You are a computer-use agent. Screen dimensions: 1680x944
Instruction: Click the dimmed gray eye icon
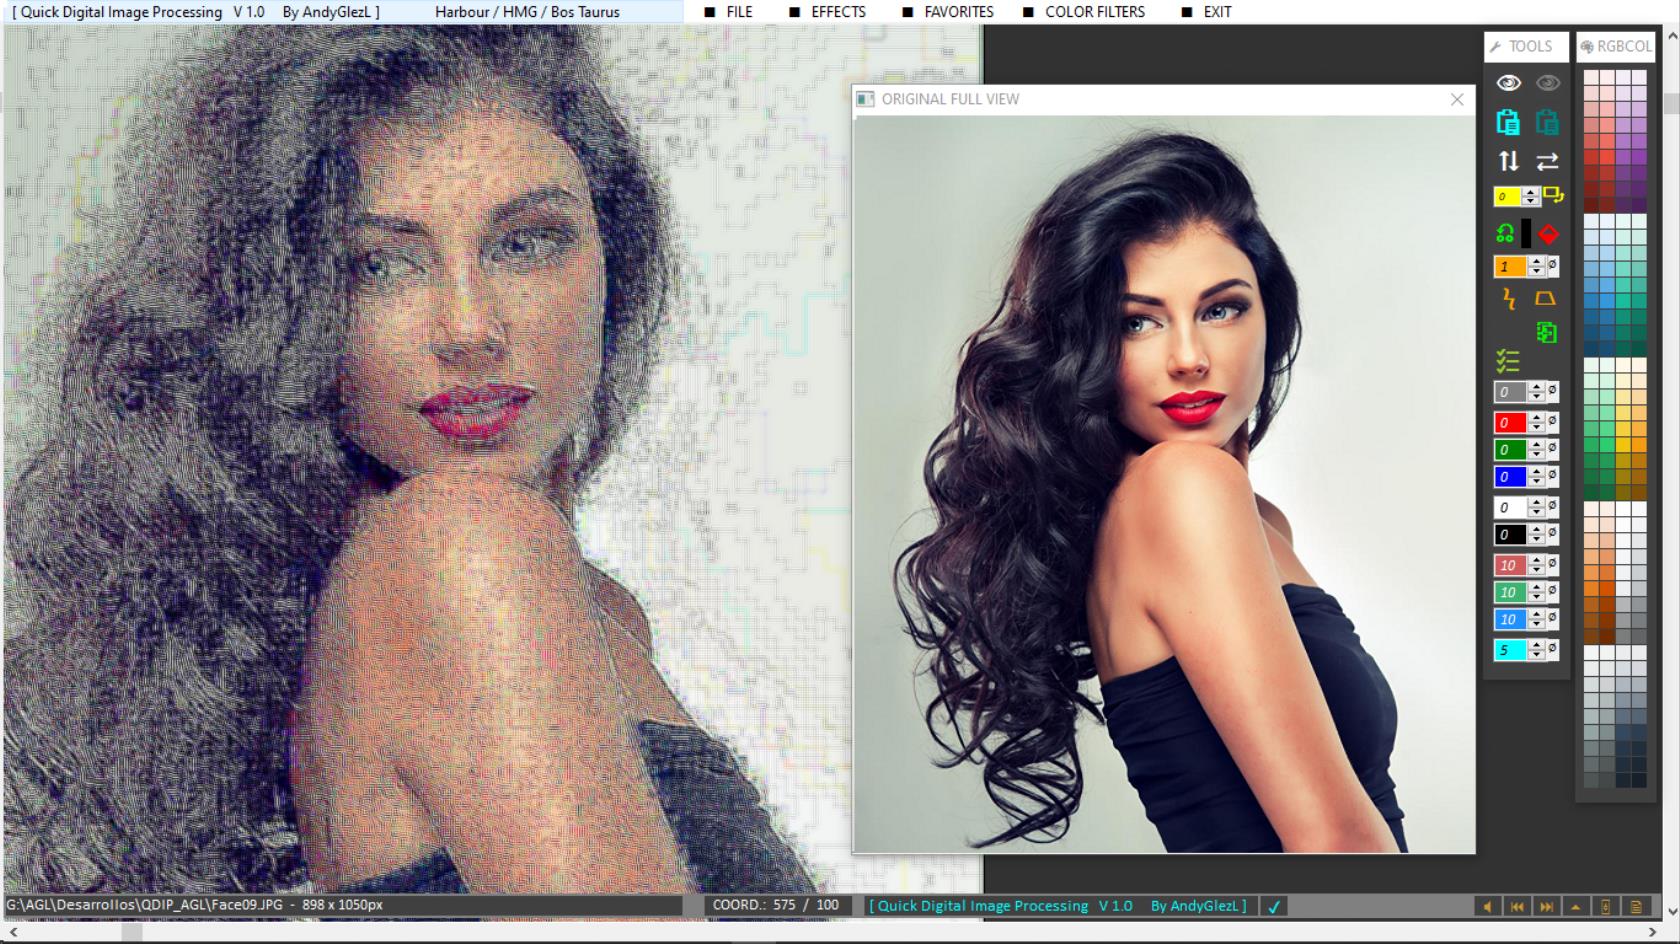[x=1547, y=83]
